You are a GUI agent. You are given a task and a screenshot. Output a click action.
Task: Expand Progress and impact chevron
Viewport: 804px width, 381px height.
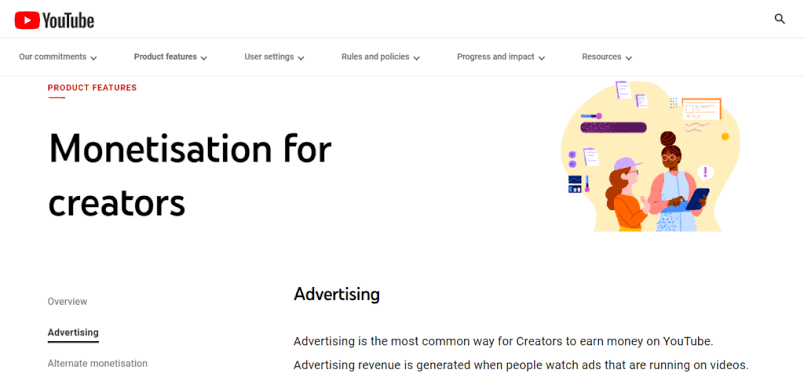541,58
